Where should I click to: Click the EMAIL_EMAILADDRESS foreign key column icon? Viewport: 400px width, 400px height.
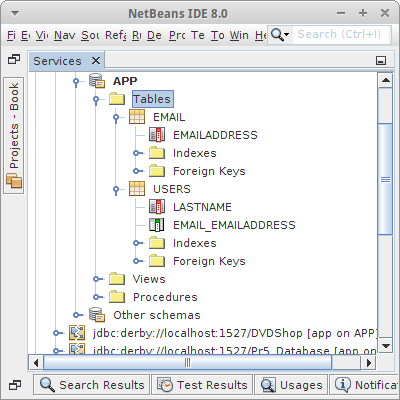pos(157,225)
